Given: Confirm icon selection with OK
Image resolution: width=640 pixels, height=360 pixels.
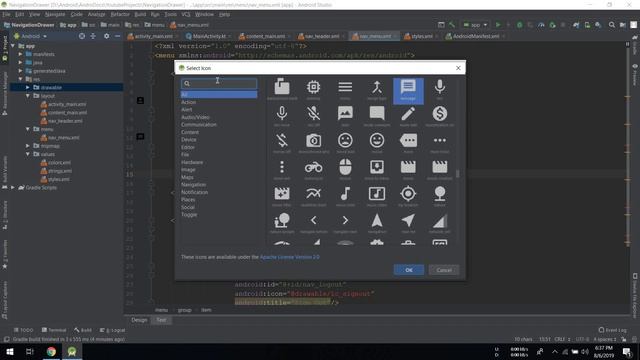Looking at the screenshot, I should click(x=409, y=270).
